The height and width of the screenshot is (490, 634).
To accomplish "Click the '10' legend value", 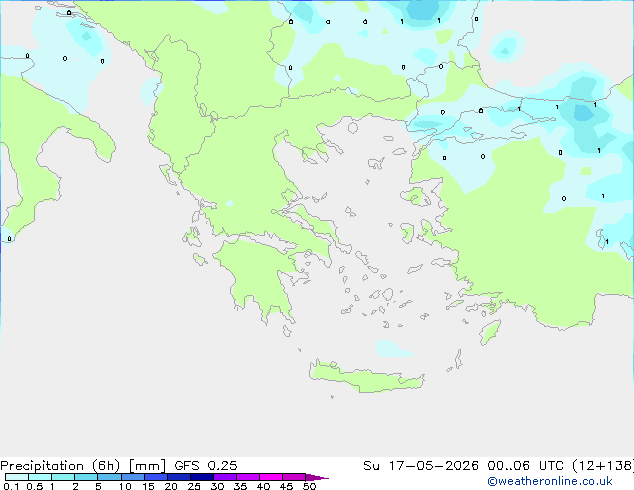I will [x=125, y=486].
